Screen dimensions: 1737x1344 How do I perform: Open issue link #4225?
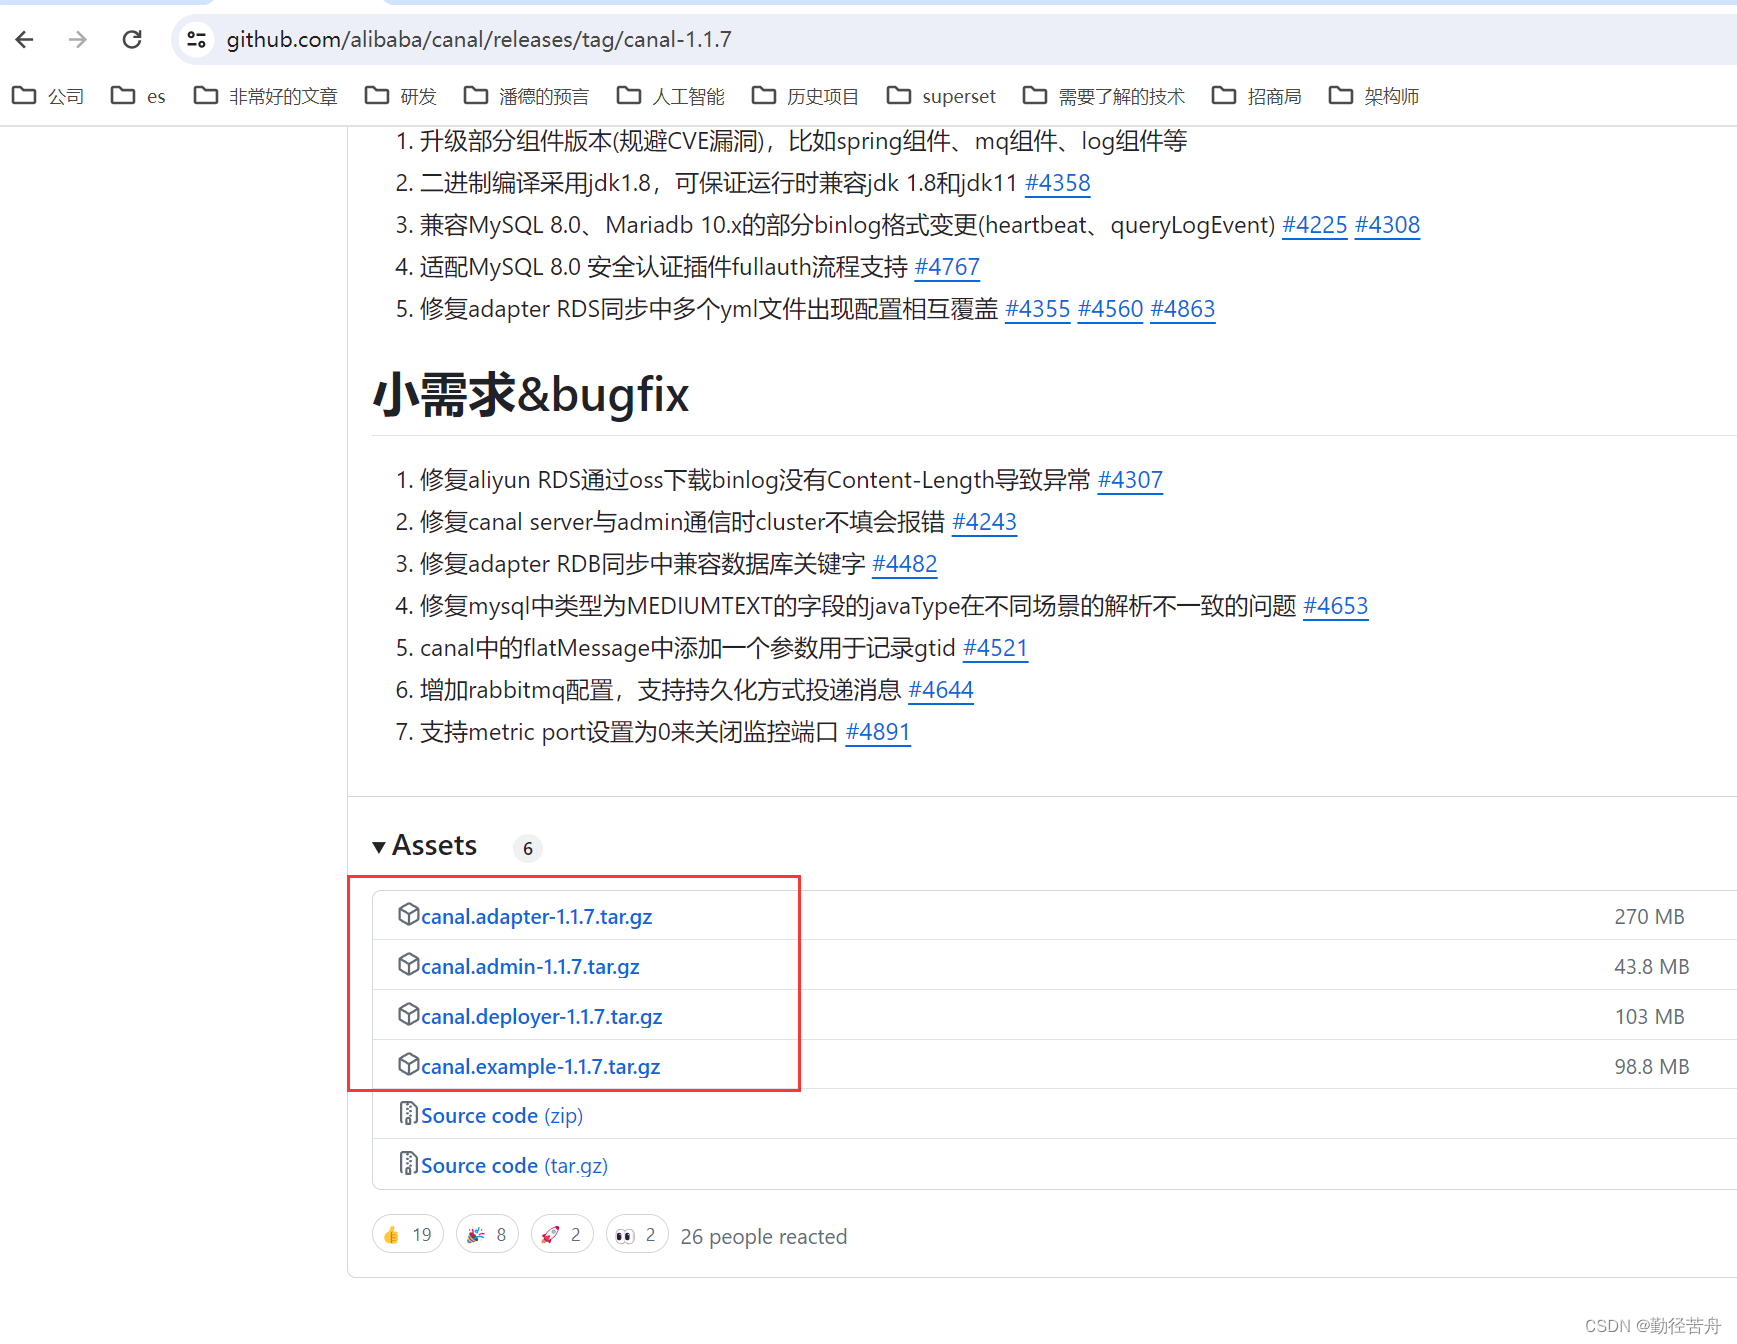(1315, 225)
